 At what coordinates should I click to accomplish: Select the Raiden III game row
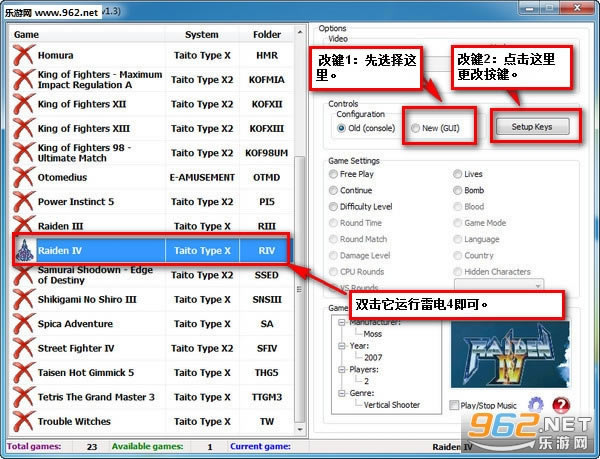coord(150,226)
